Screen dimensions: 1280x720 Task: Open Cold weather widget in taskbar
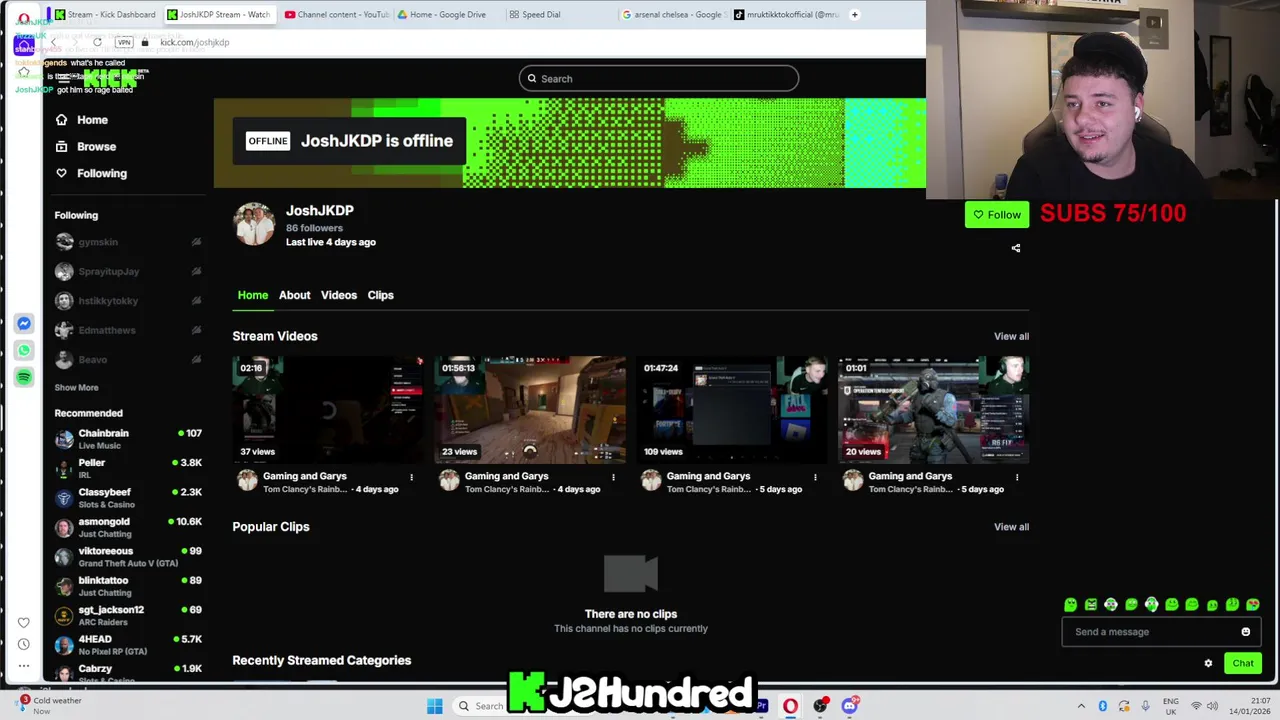click(50, 705)
